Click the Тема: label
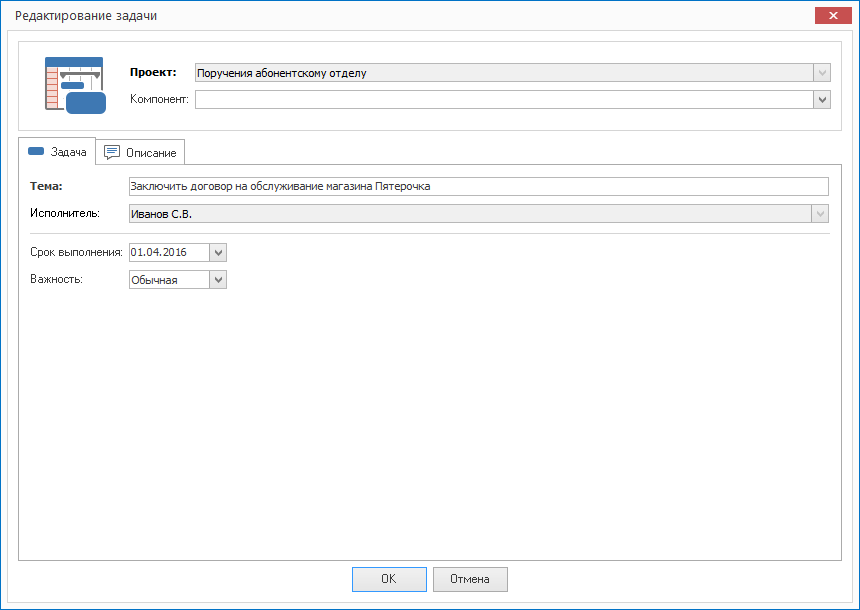Screen dimensions: 860x610 46,186
